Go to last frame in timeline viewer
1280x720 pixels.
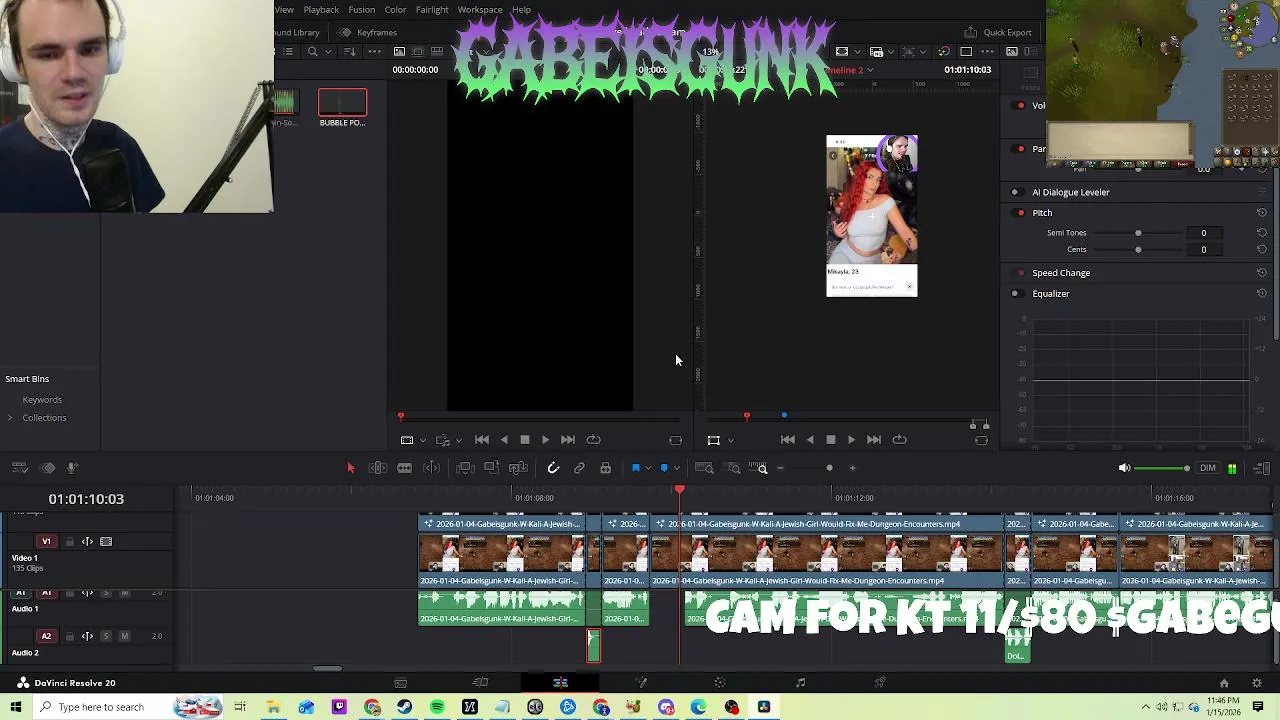click(874, 440)
